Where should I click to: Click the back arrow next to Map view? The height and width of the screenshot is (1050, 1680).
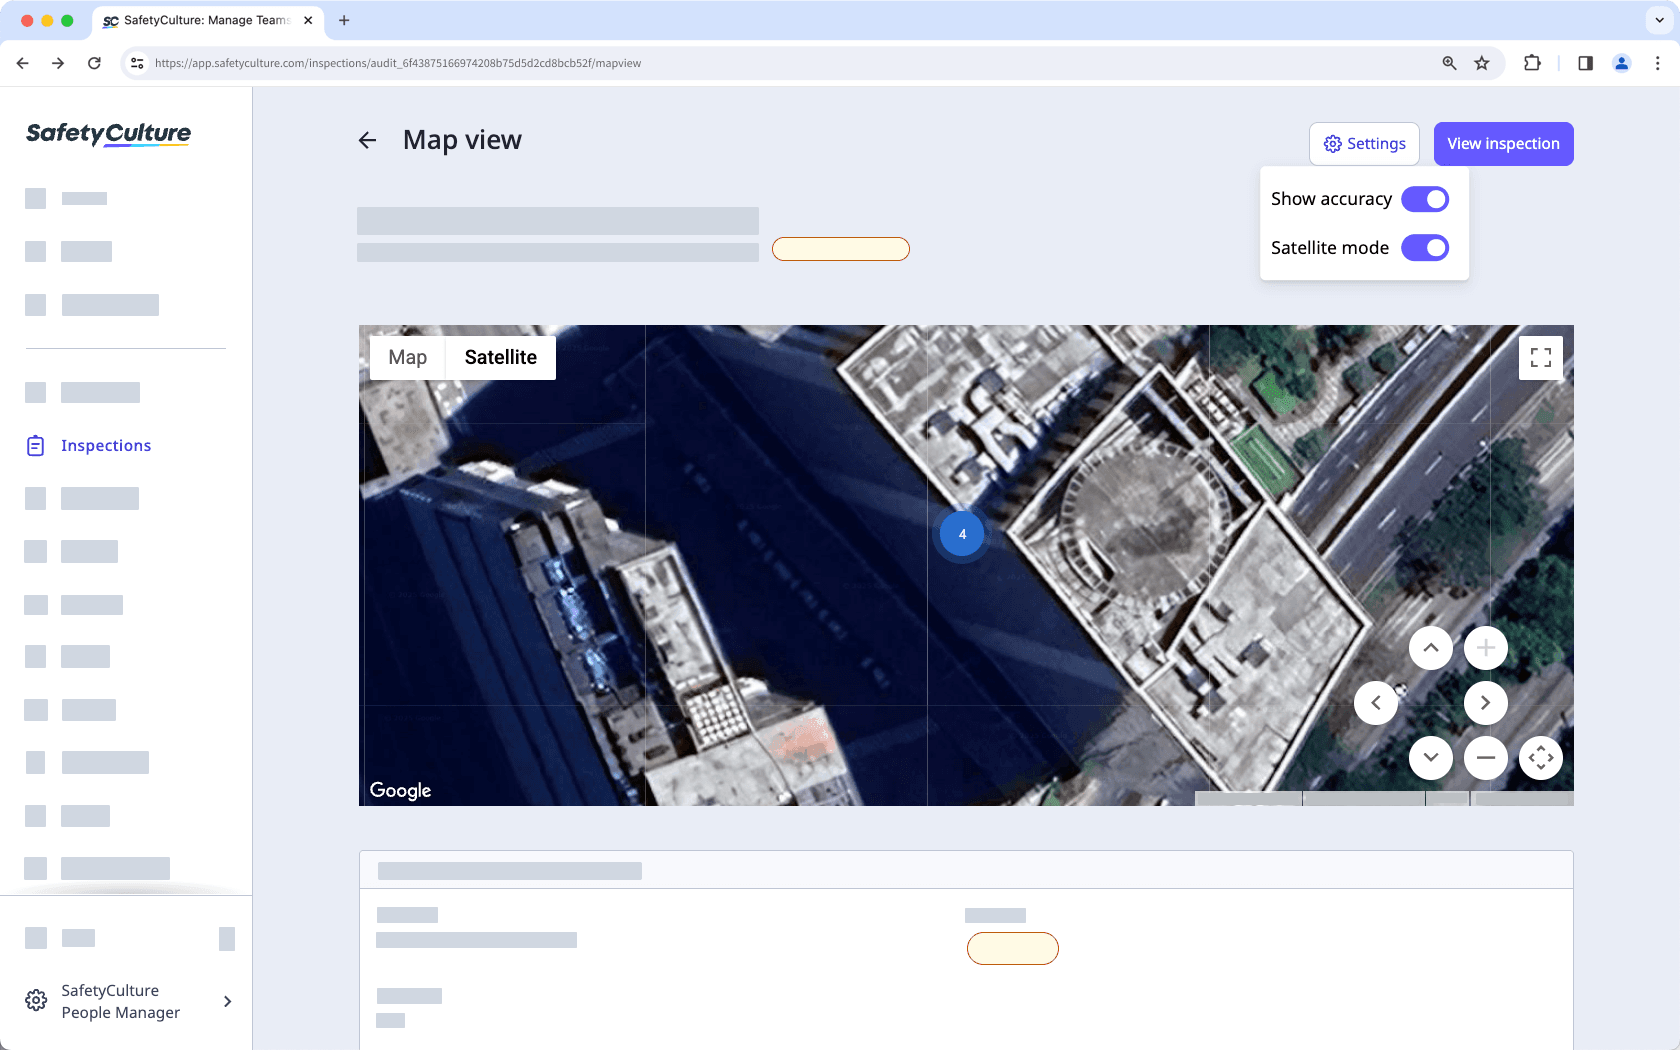367,140
